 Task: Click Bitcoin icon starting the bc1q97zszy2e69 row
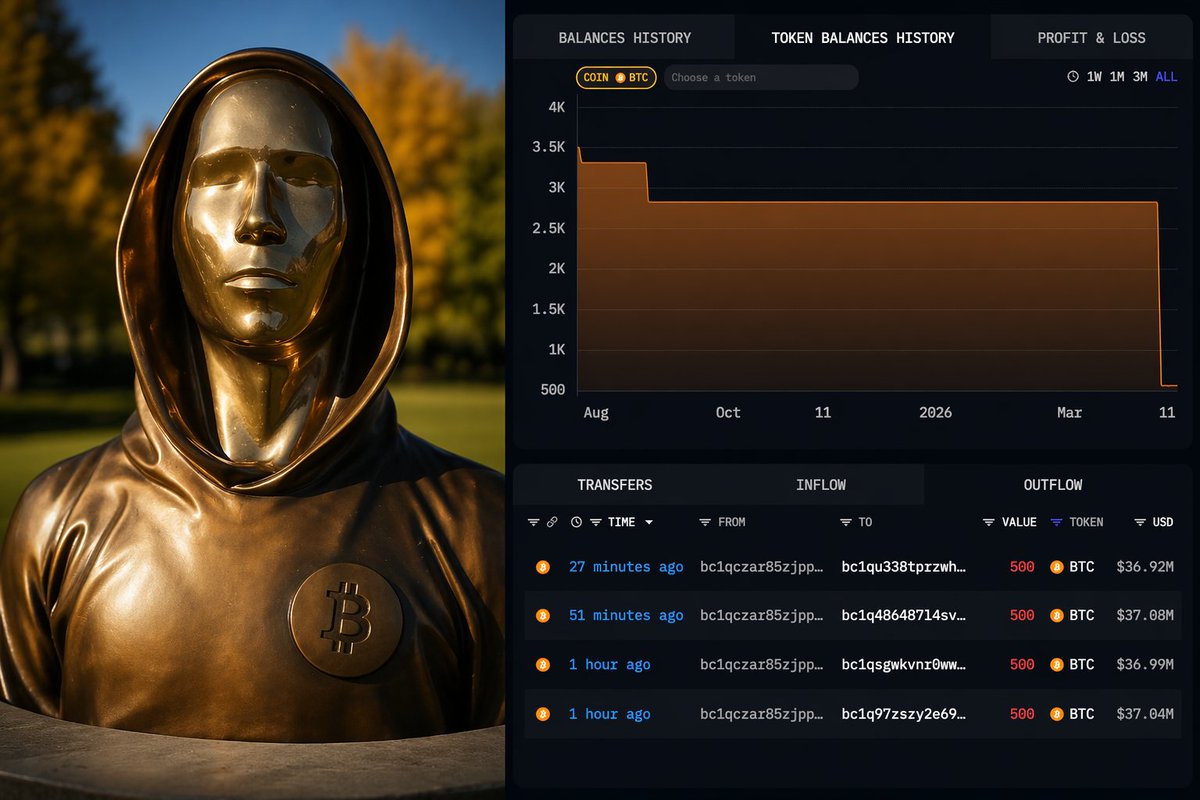click(x=543, y=714)
